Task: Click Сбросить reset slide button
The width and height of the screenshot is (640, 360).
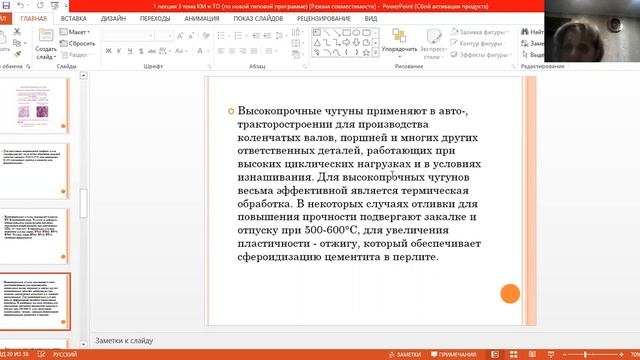Action: click(77, 43)
